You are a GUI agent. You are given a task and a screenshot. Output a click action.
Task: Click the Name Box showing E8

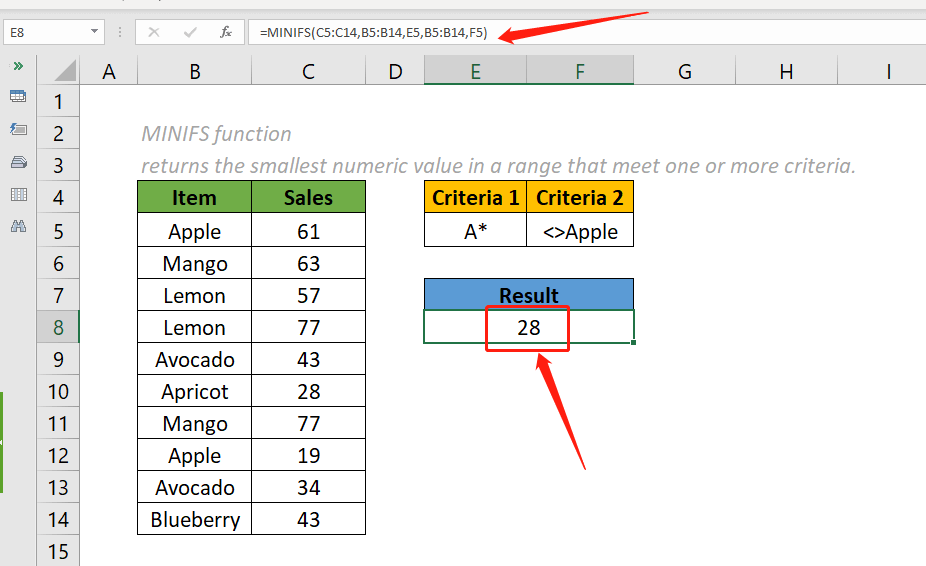[45, 32]
